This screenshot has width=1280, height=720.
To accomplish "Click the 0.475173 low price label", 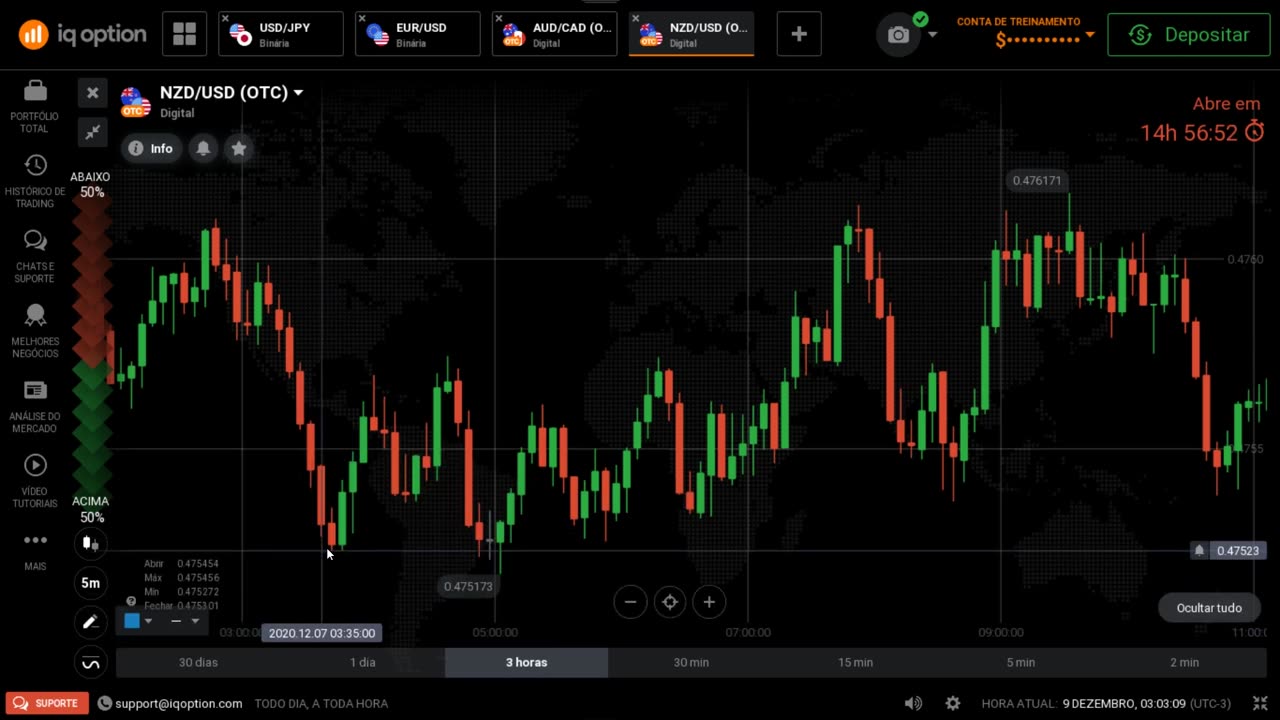I will point(468,586).
